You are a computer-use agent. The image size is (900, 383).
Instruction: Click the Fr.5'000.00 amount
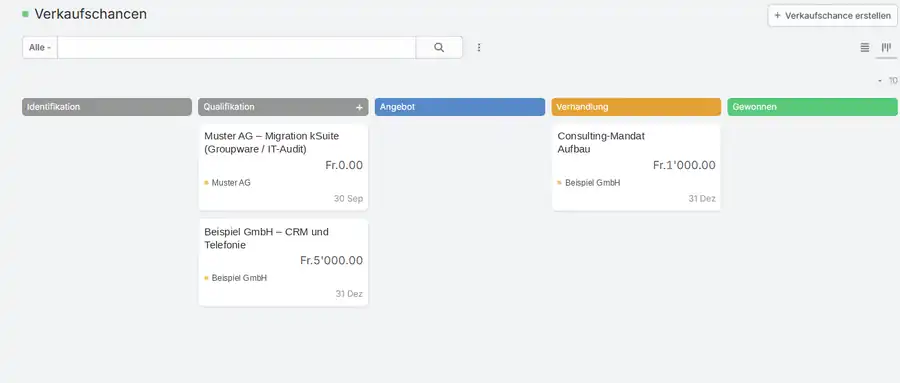(x=331, y=260)
